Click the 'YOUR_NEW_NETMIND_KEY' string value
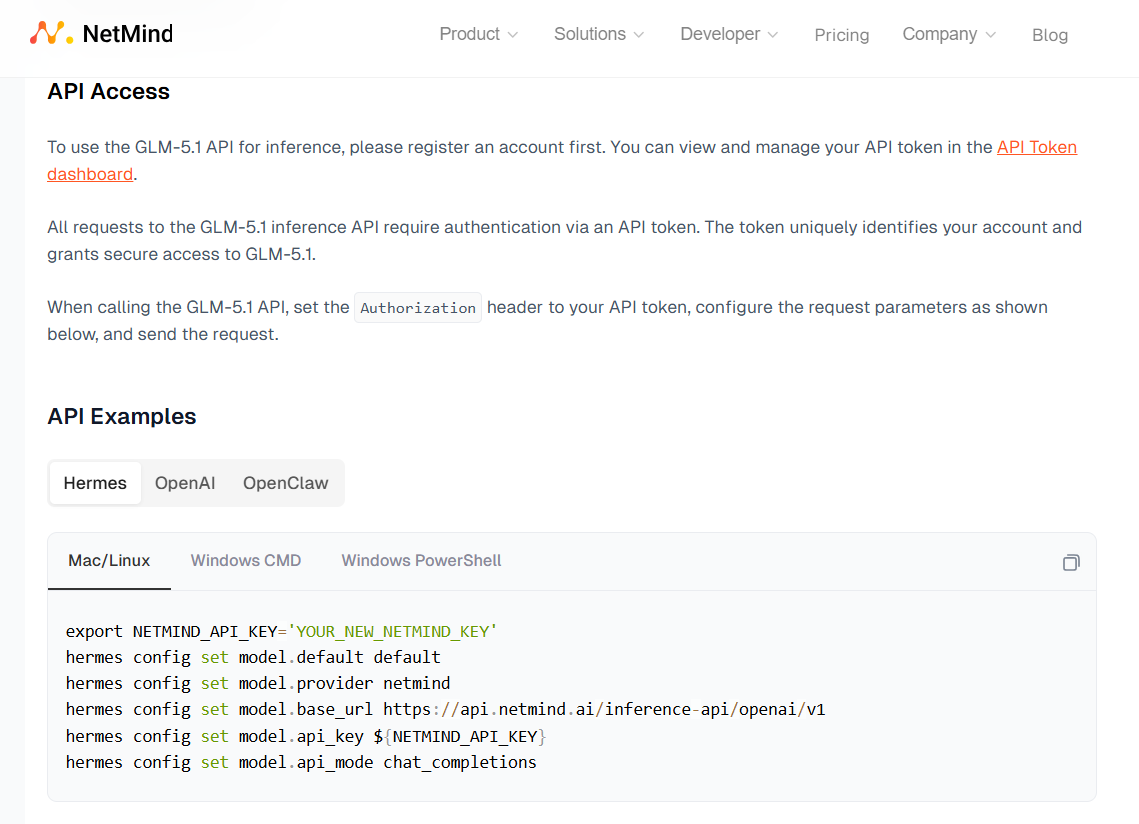1139x824 pixels. tap(392, 631)
